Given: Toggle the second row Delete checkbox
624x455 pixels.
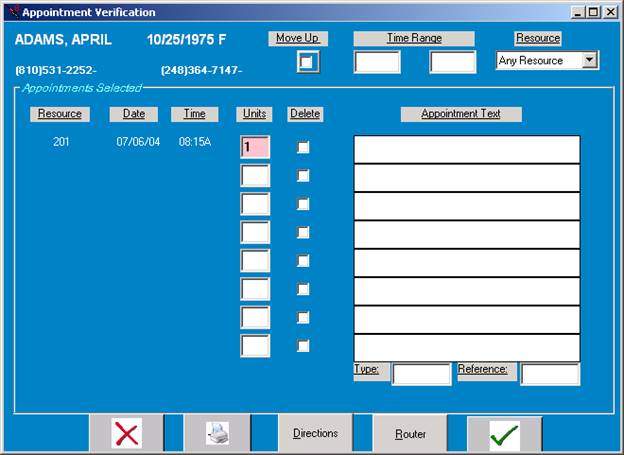Looking at the screenshot, I should click(x=304, y=176).
